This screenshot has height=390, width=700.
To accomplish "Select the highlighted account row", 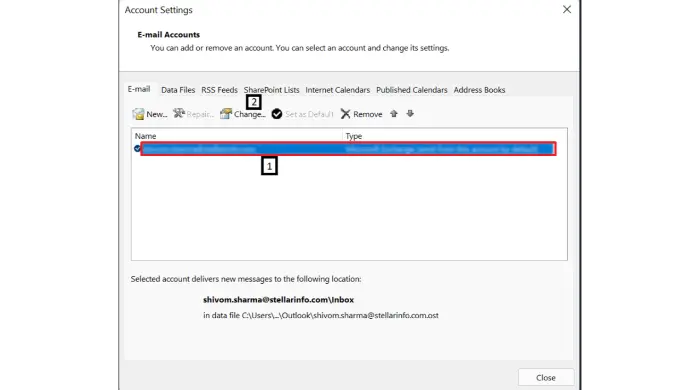I will pos(348,149).
